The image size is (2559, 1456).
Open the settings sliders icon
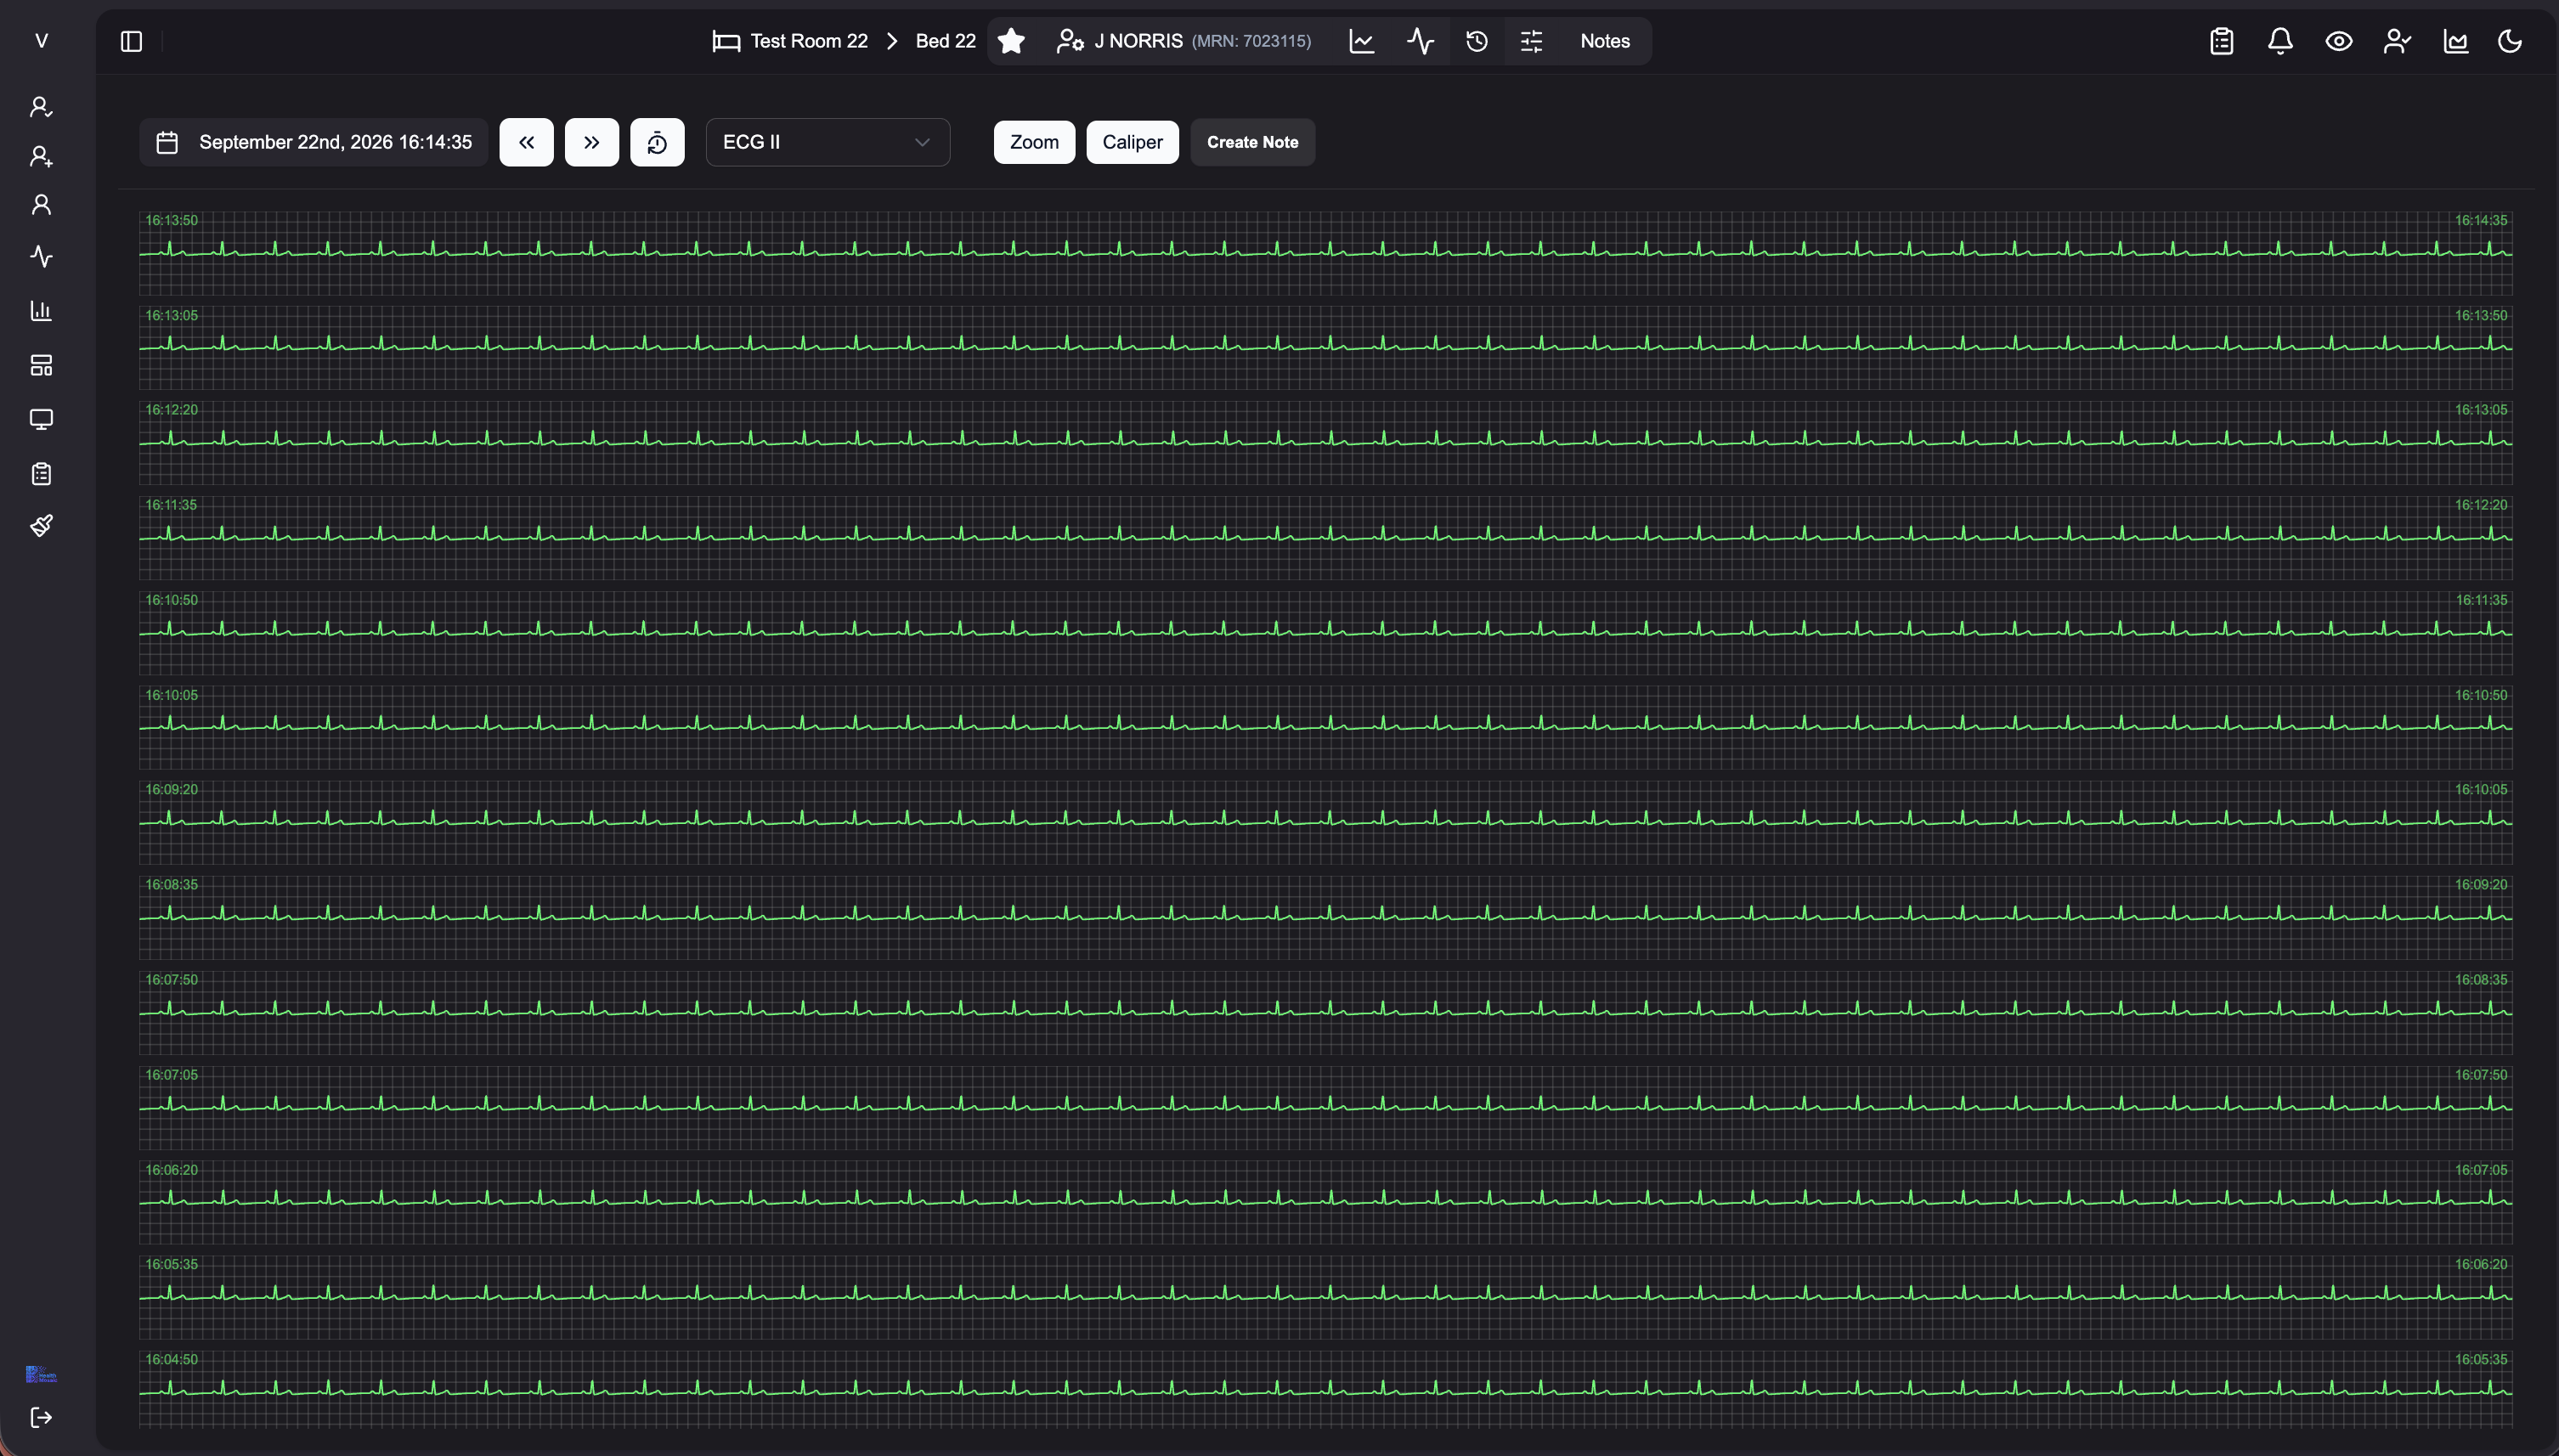click(x=1531, y=41)
